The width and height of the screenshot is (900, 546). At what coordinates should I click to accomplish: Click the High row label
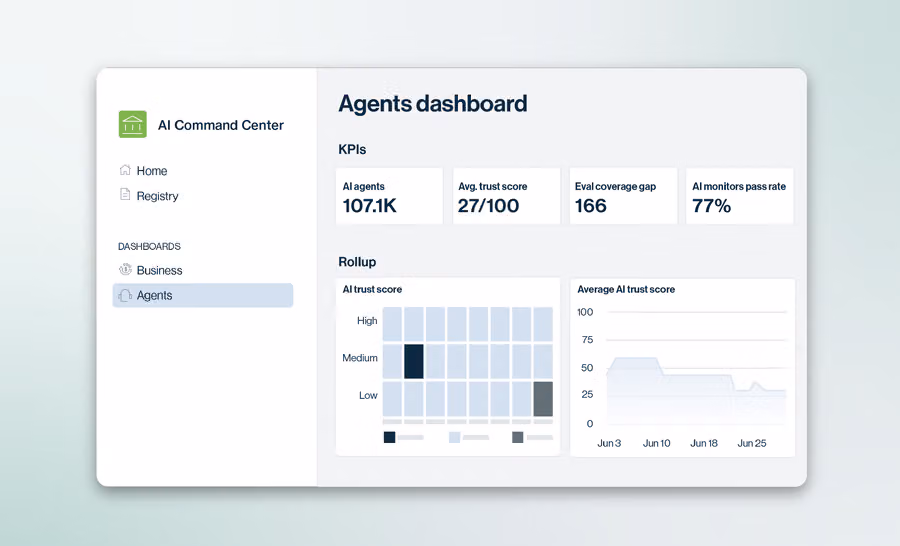pos(367,320)
